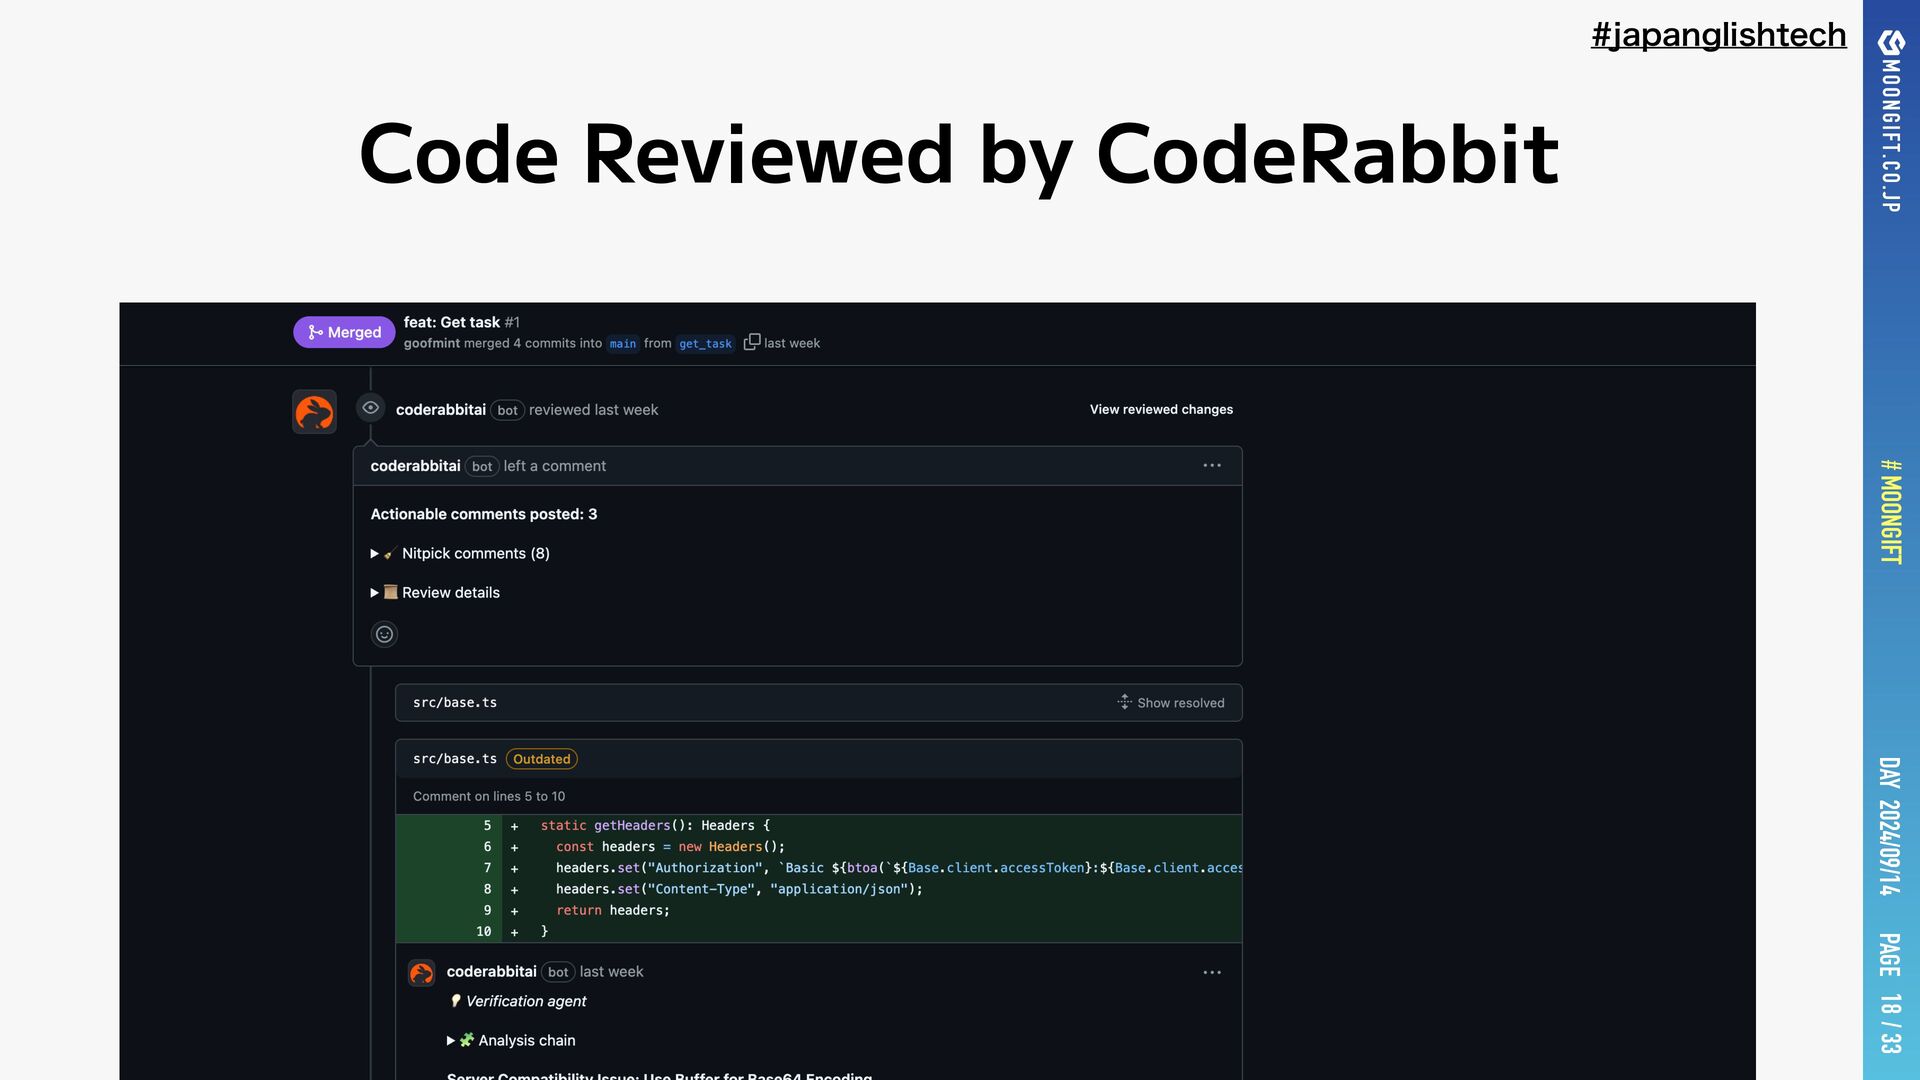This screenshot has width=1920, height=1080.
Task: Click View reviewed changes link
Action: pos(1161,409)
